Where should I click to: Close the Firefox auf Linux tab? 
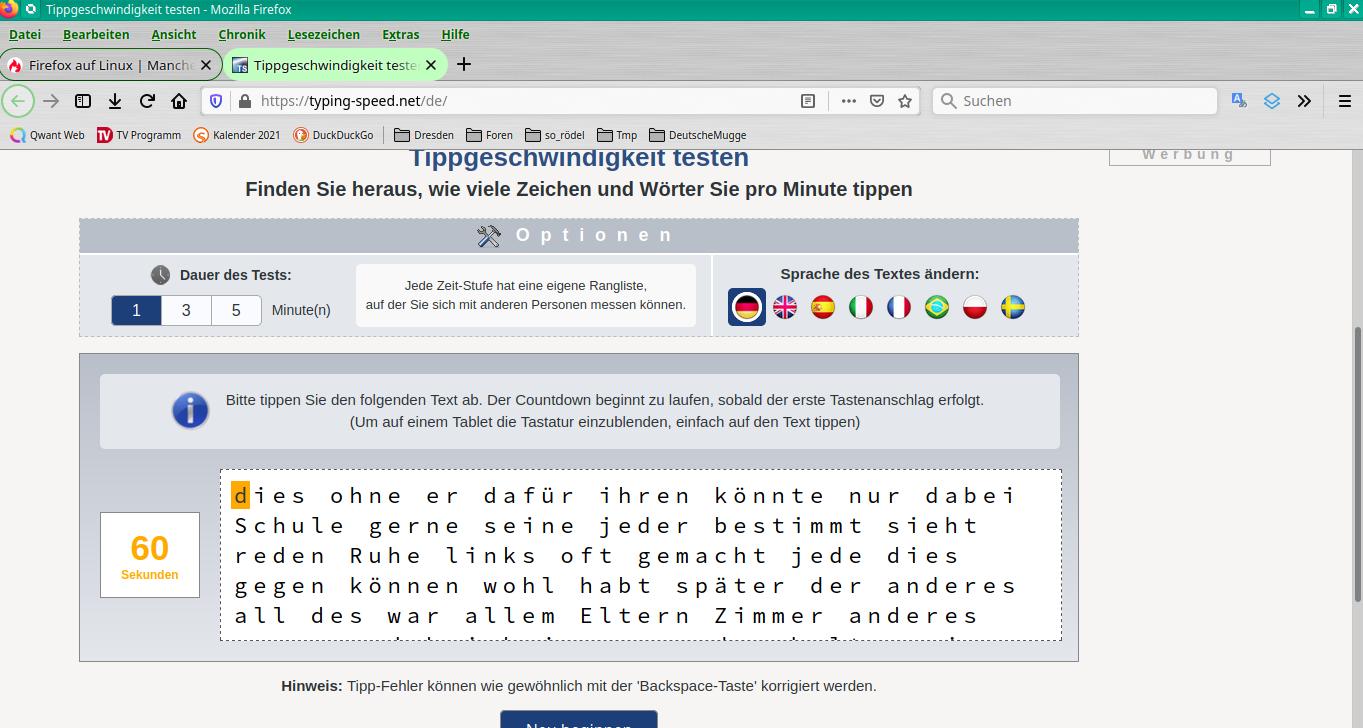click(x=206, y=65)
